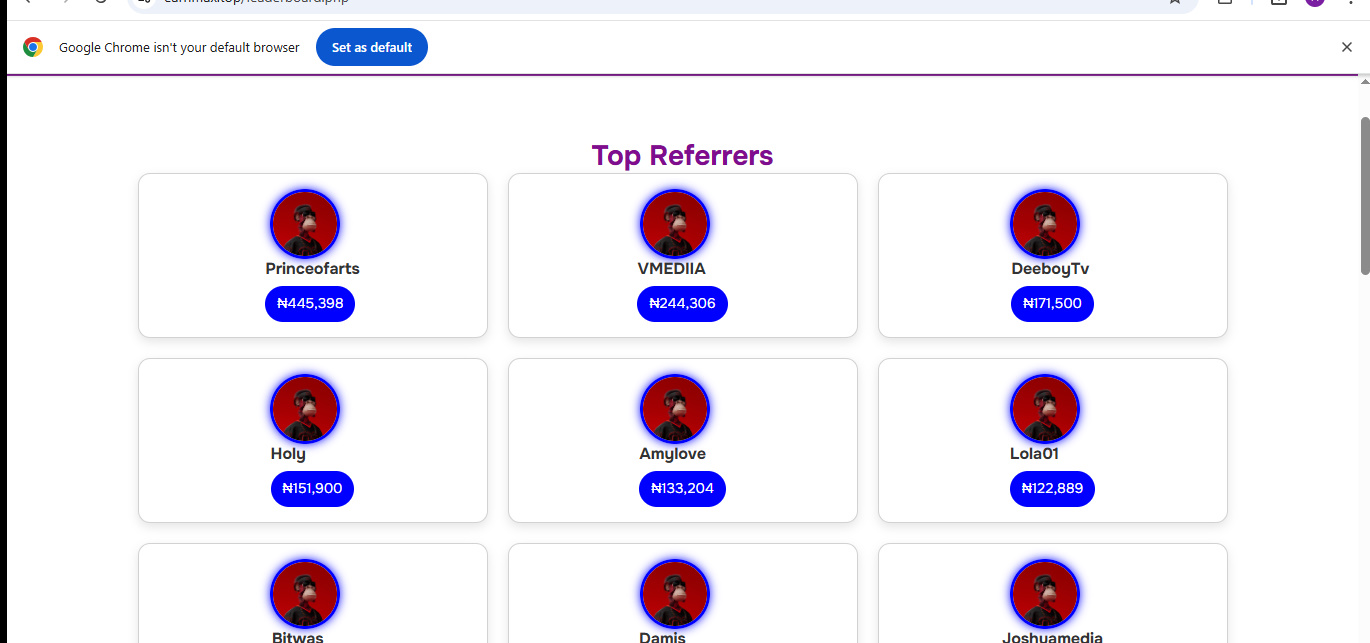Click Holy avatar image
1370x643 pixels.
point(305,409)
